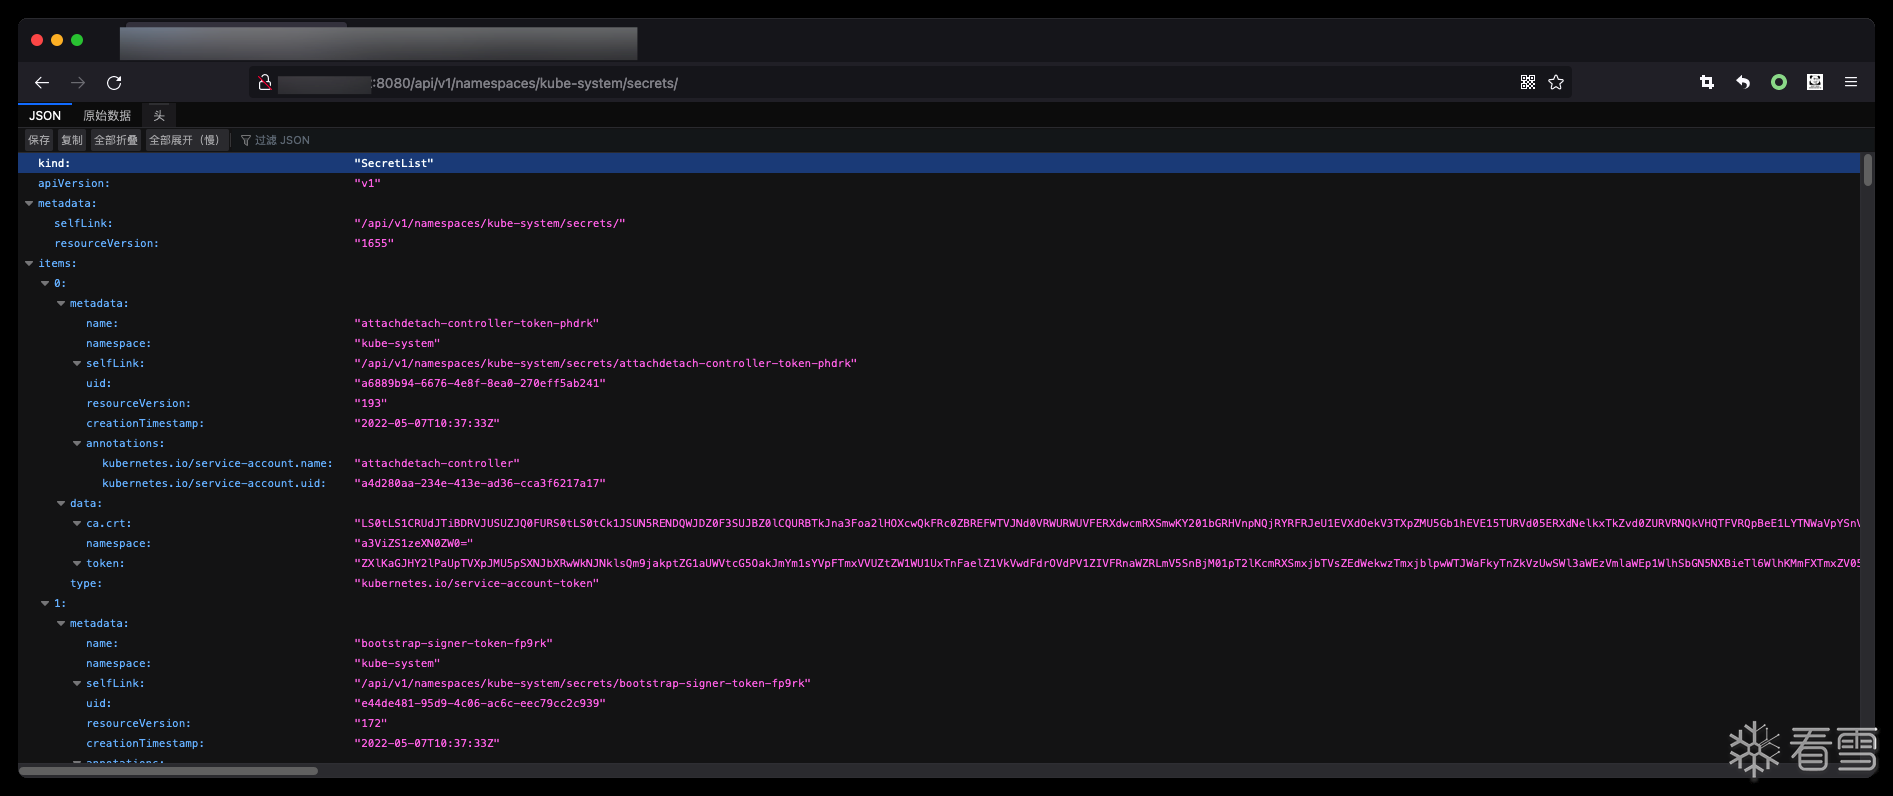Image resolution: width=1893 pixels, height=796 pixels.
Task: Collapse the items array node
Action: coord(29,264)
